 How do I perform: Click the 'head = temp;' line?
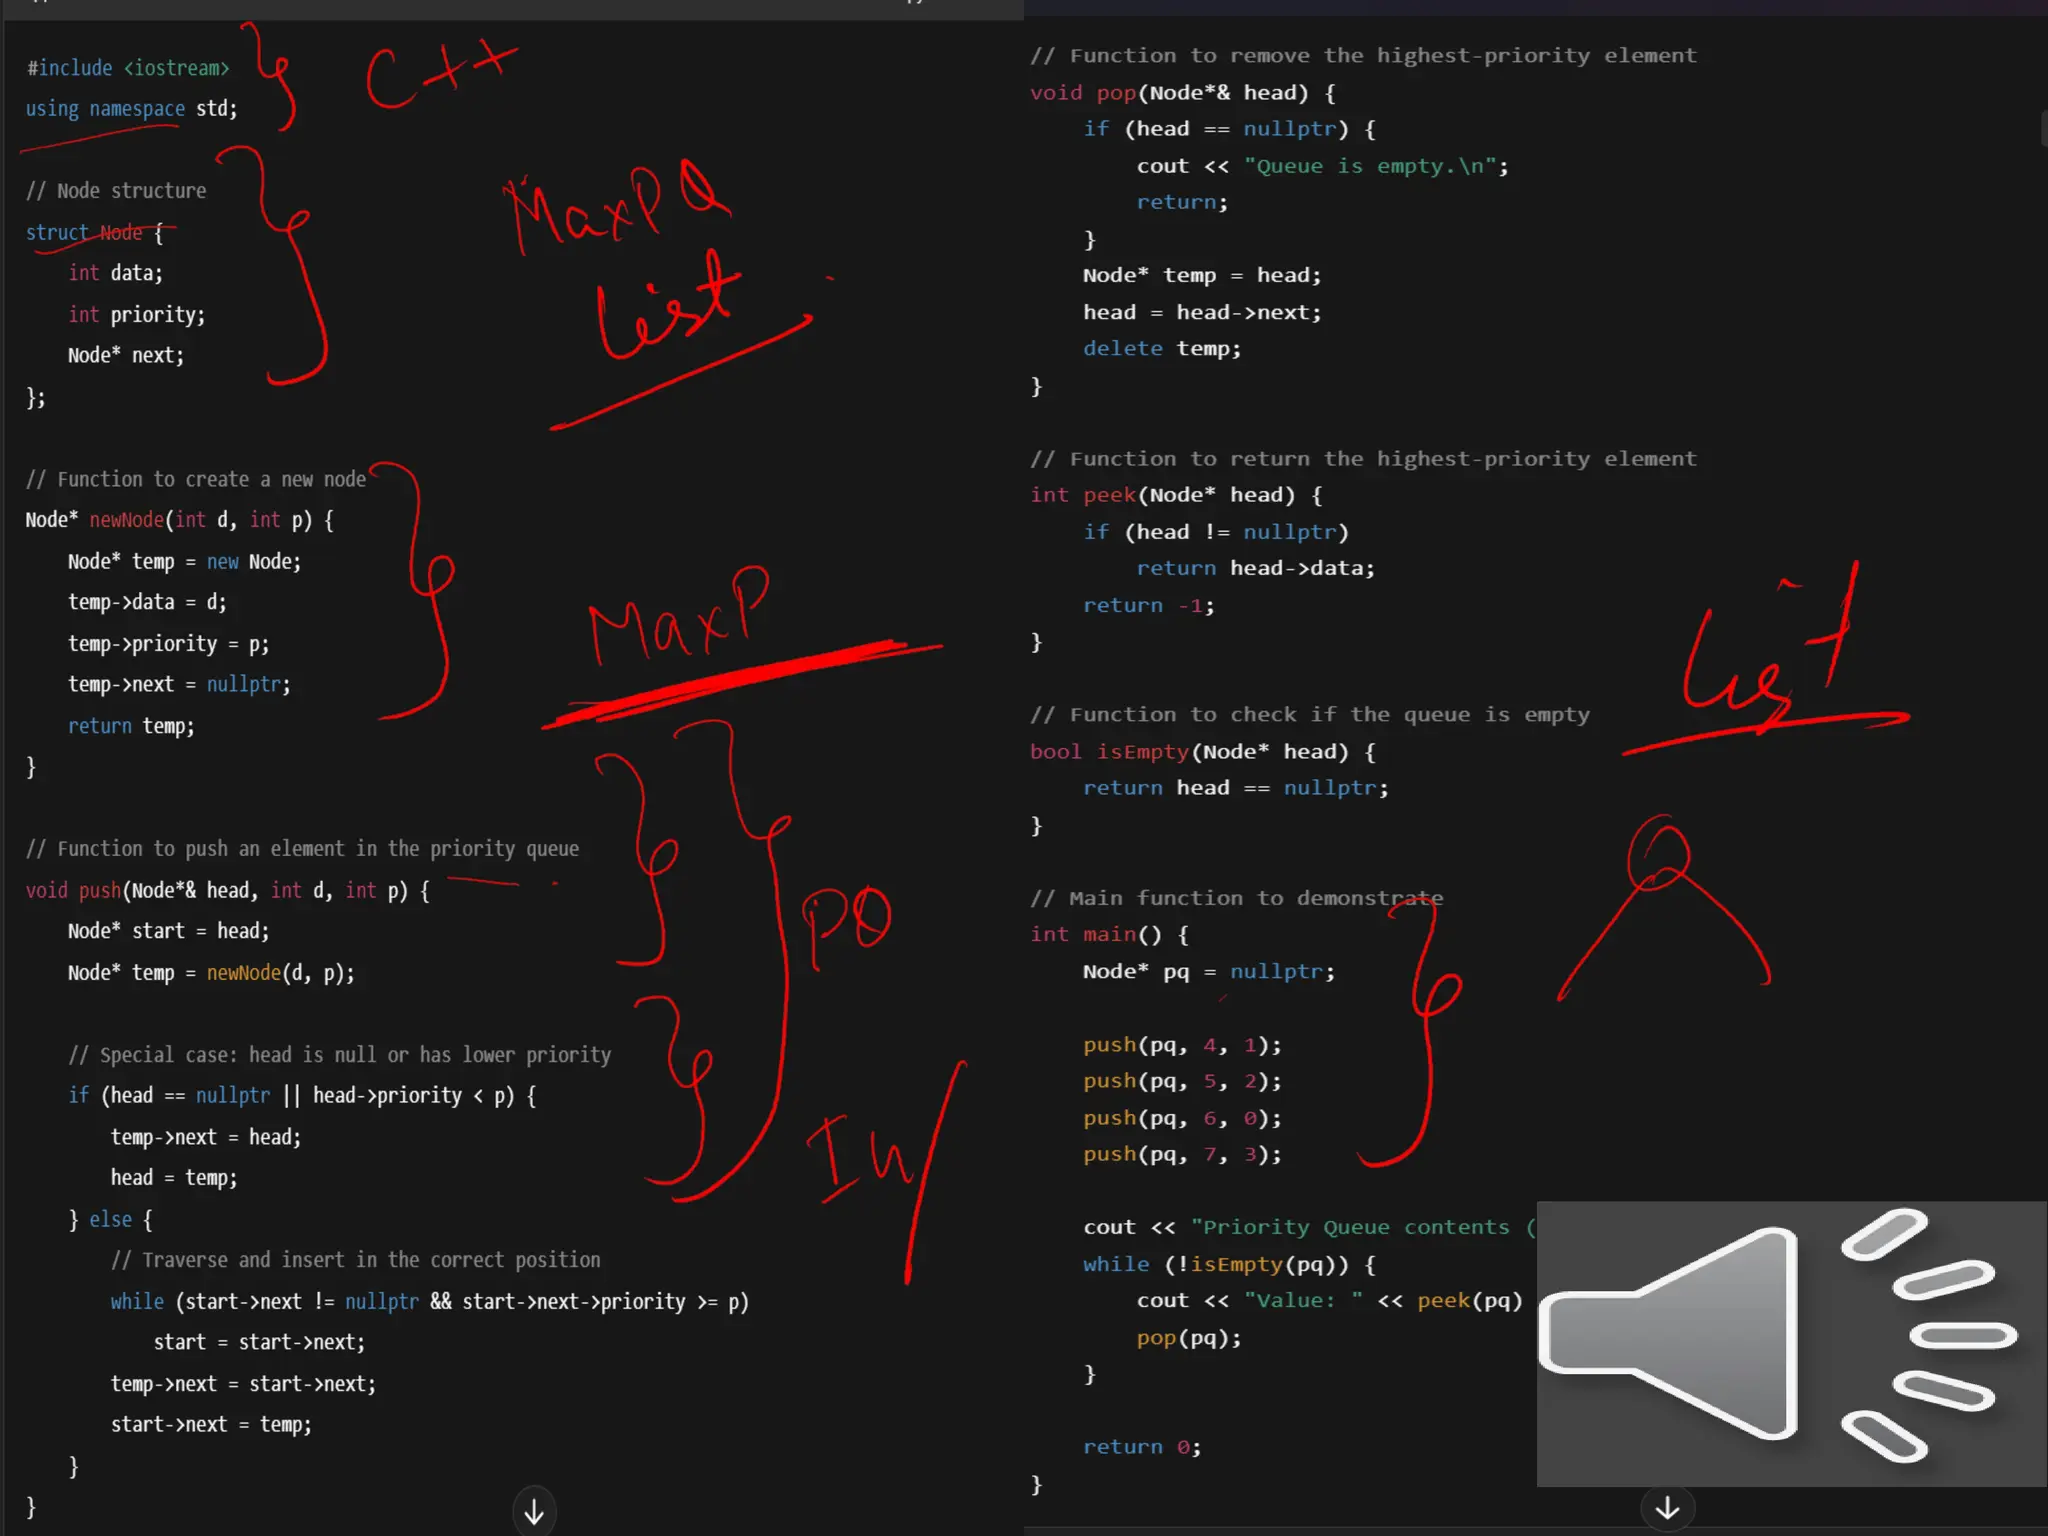174,1178
